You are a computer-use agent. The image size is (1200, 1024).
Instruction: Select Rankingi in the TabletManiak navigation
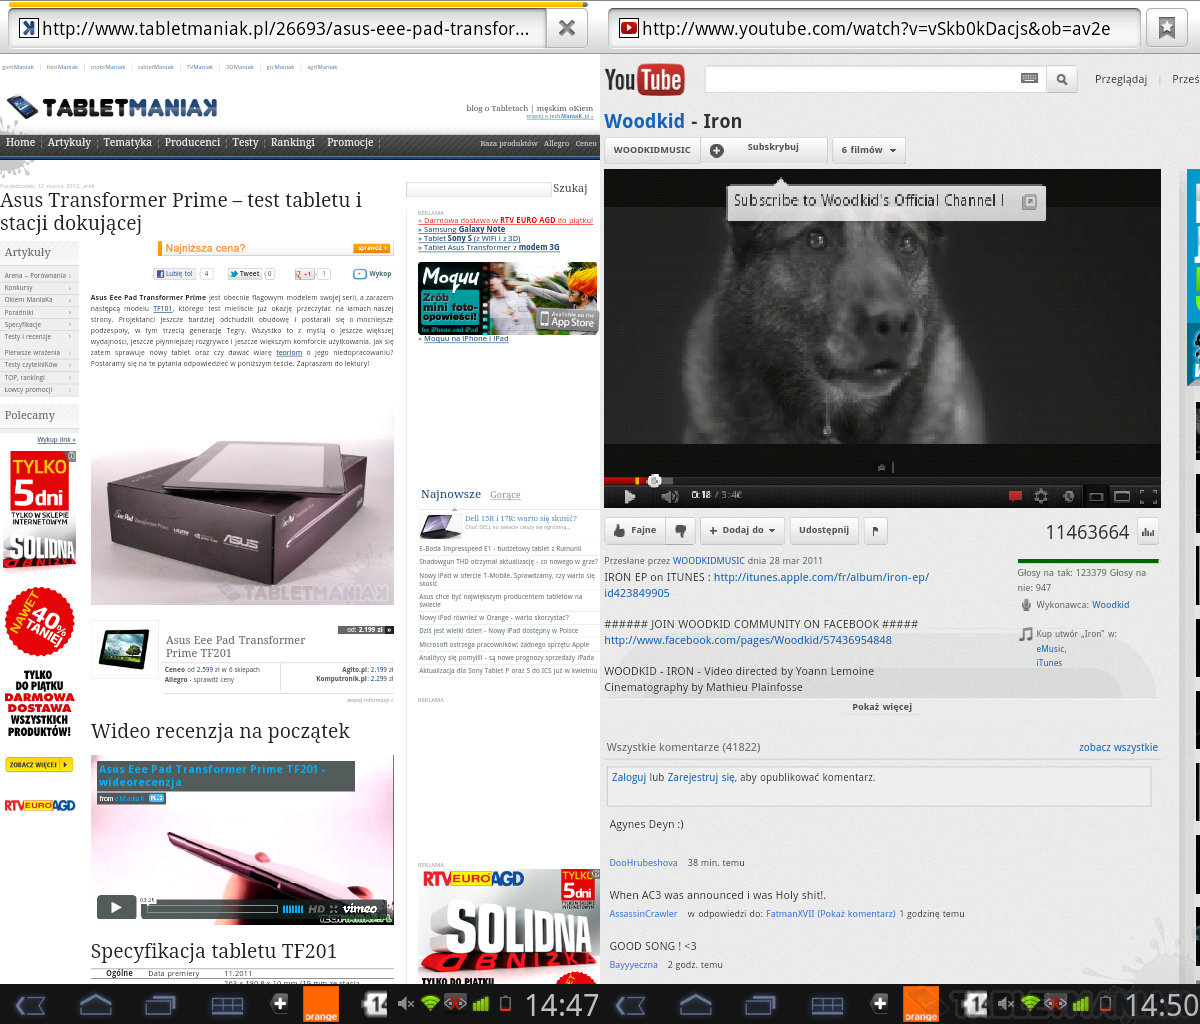[x=292, y=143]
